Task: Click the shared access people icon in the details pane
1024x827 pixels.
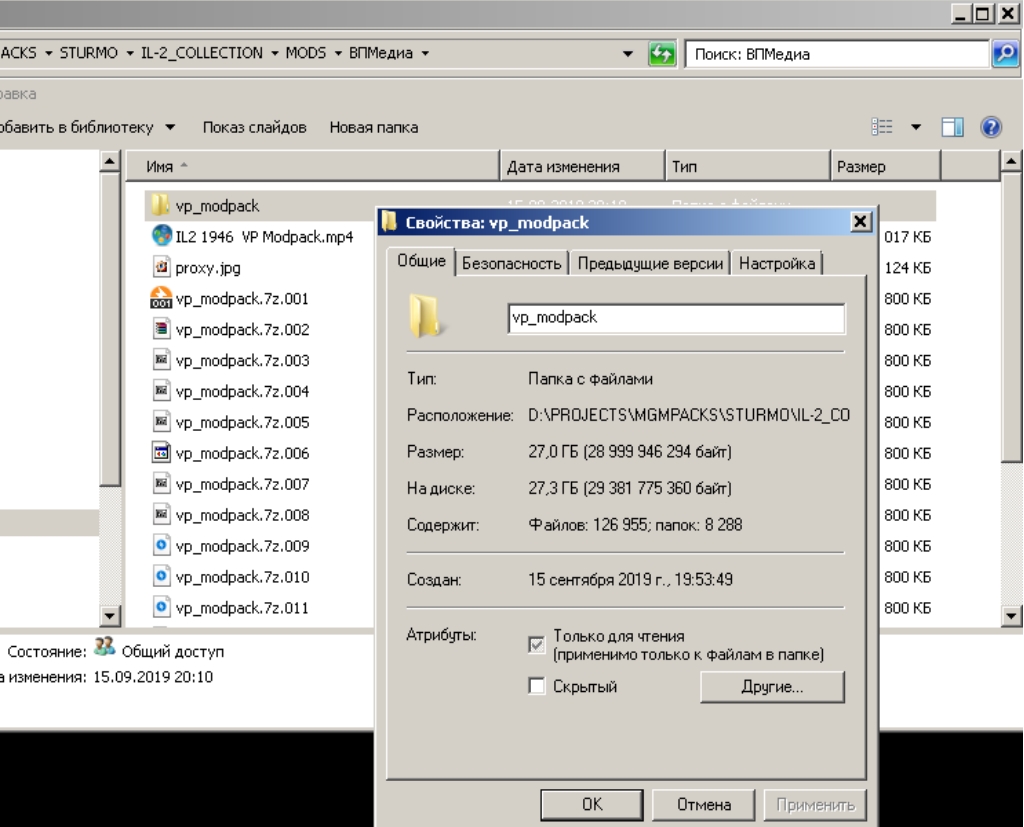Action: (x=104, y=647)
